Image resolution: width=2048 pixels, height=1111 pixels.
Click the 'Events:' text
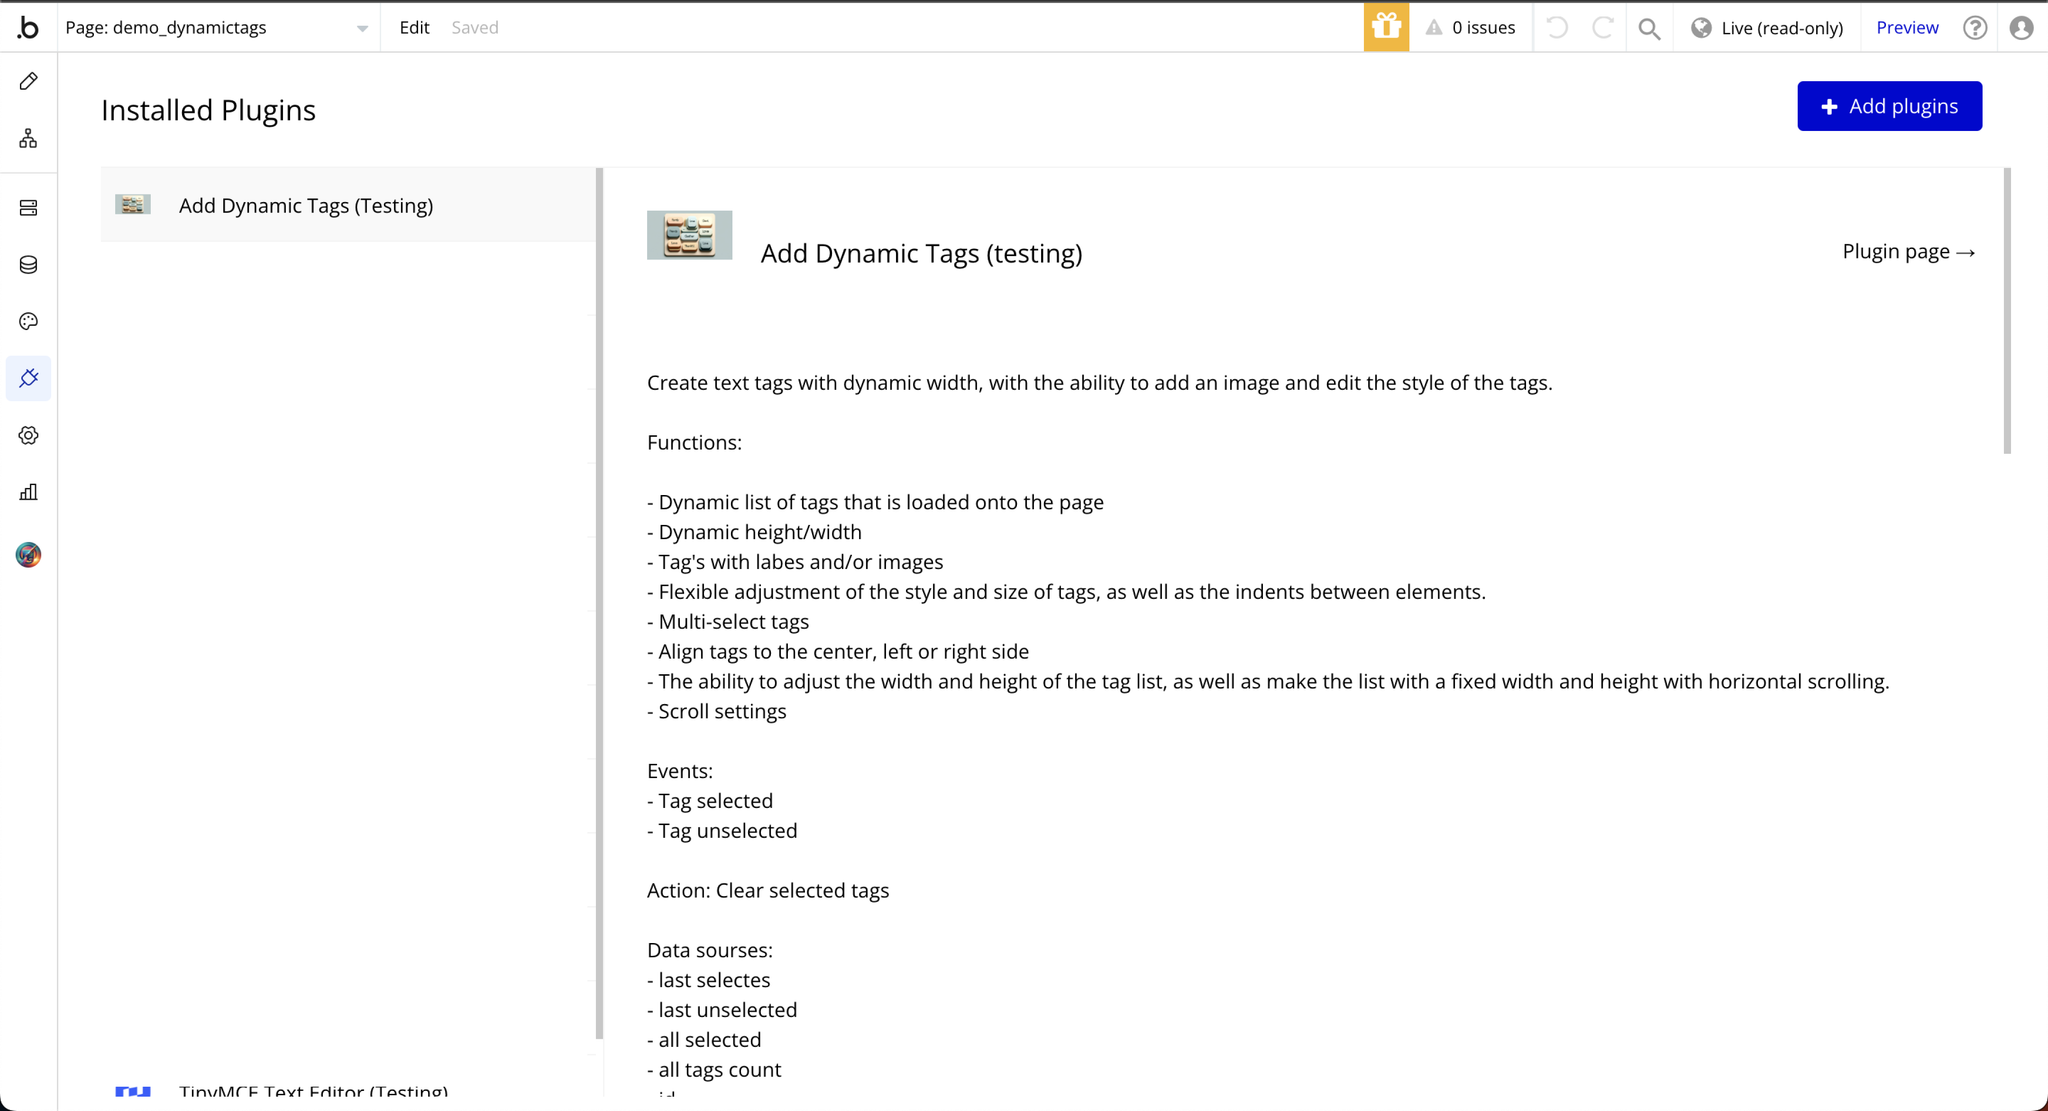coord(680,771)
